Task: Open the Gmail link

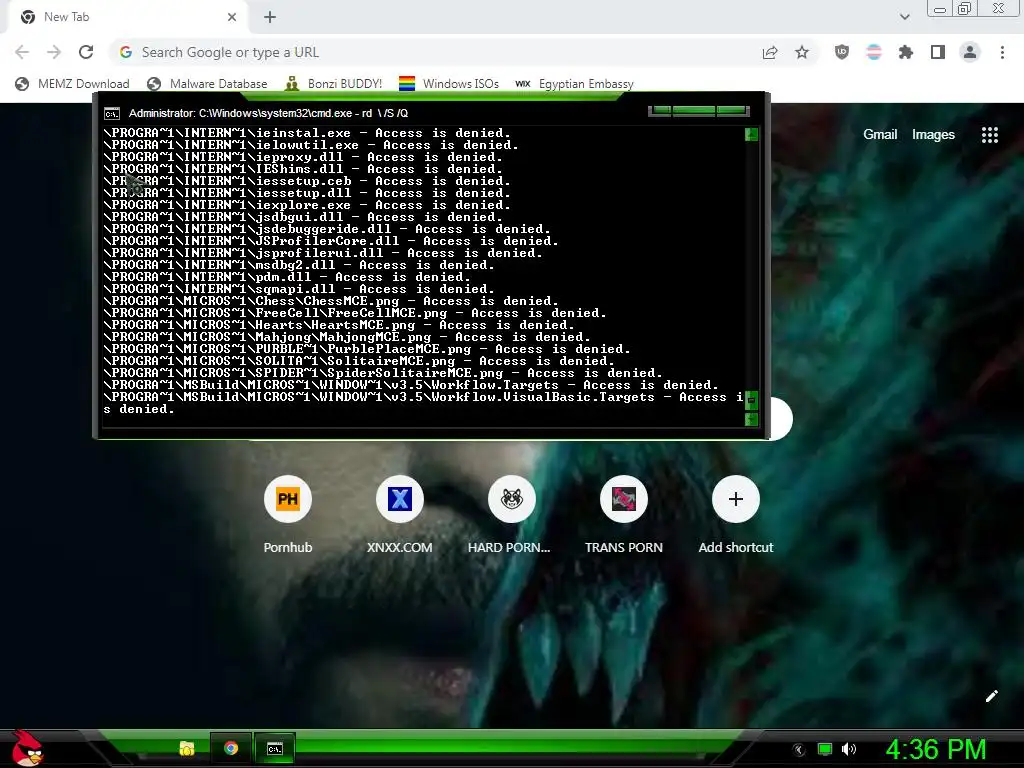Action: 880,135
